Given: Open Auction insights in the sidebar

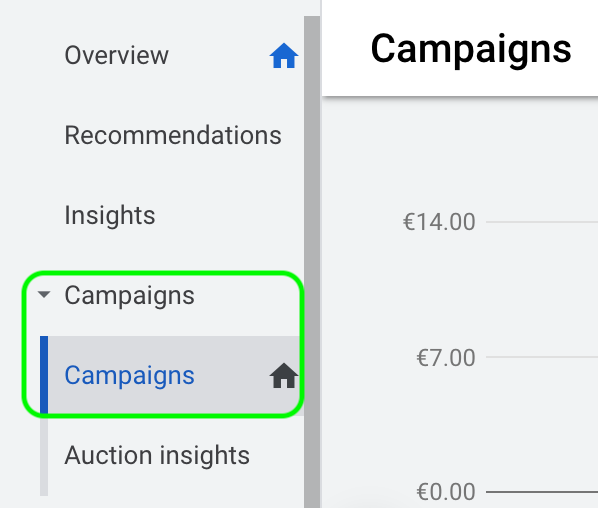Looking at the screenshot, I should click(157, 455).
